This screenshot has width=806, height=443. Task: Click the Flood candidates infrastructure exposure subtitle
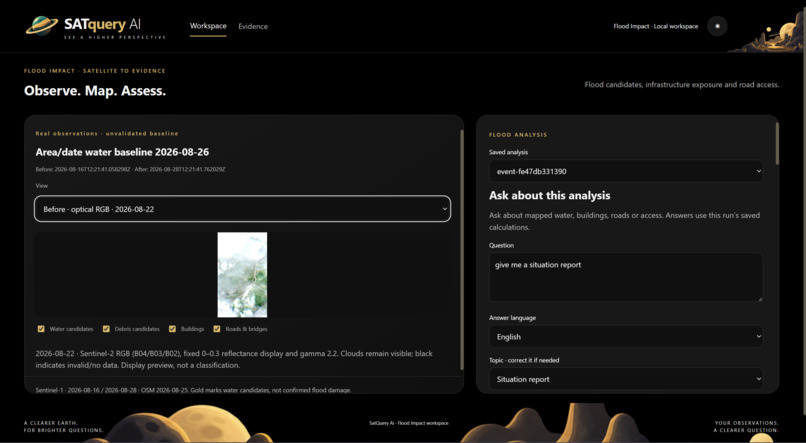(x=682, y=85)
